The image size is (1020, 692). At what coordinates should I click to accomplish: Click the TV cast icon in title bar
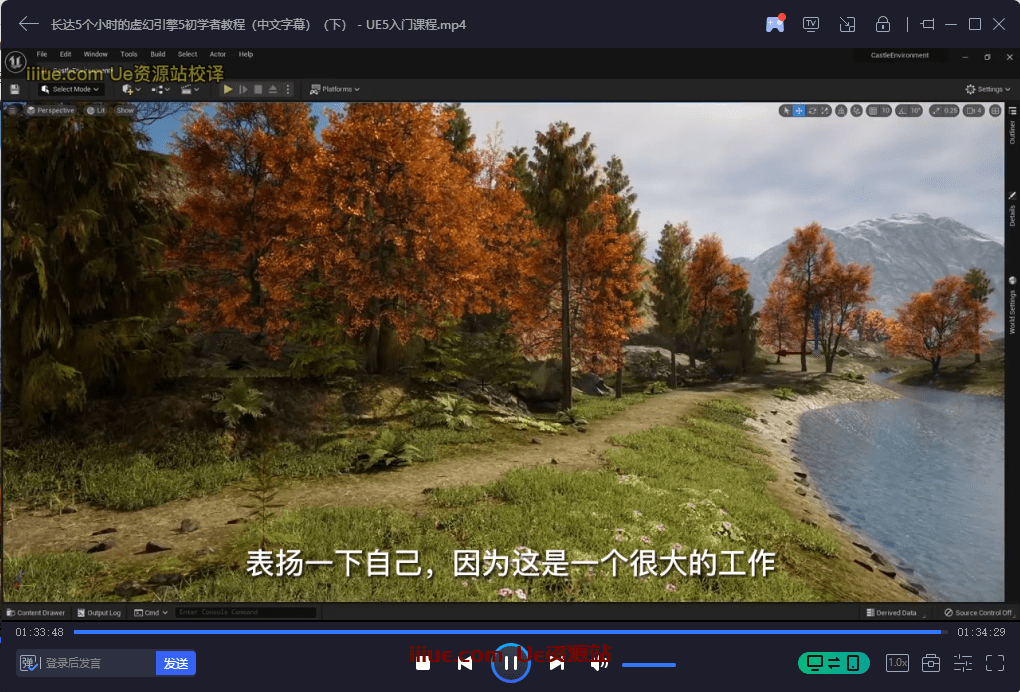(810, 24)
